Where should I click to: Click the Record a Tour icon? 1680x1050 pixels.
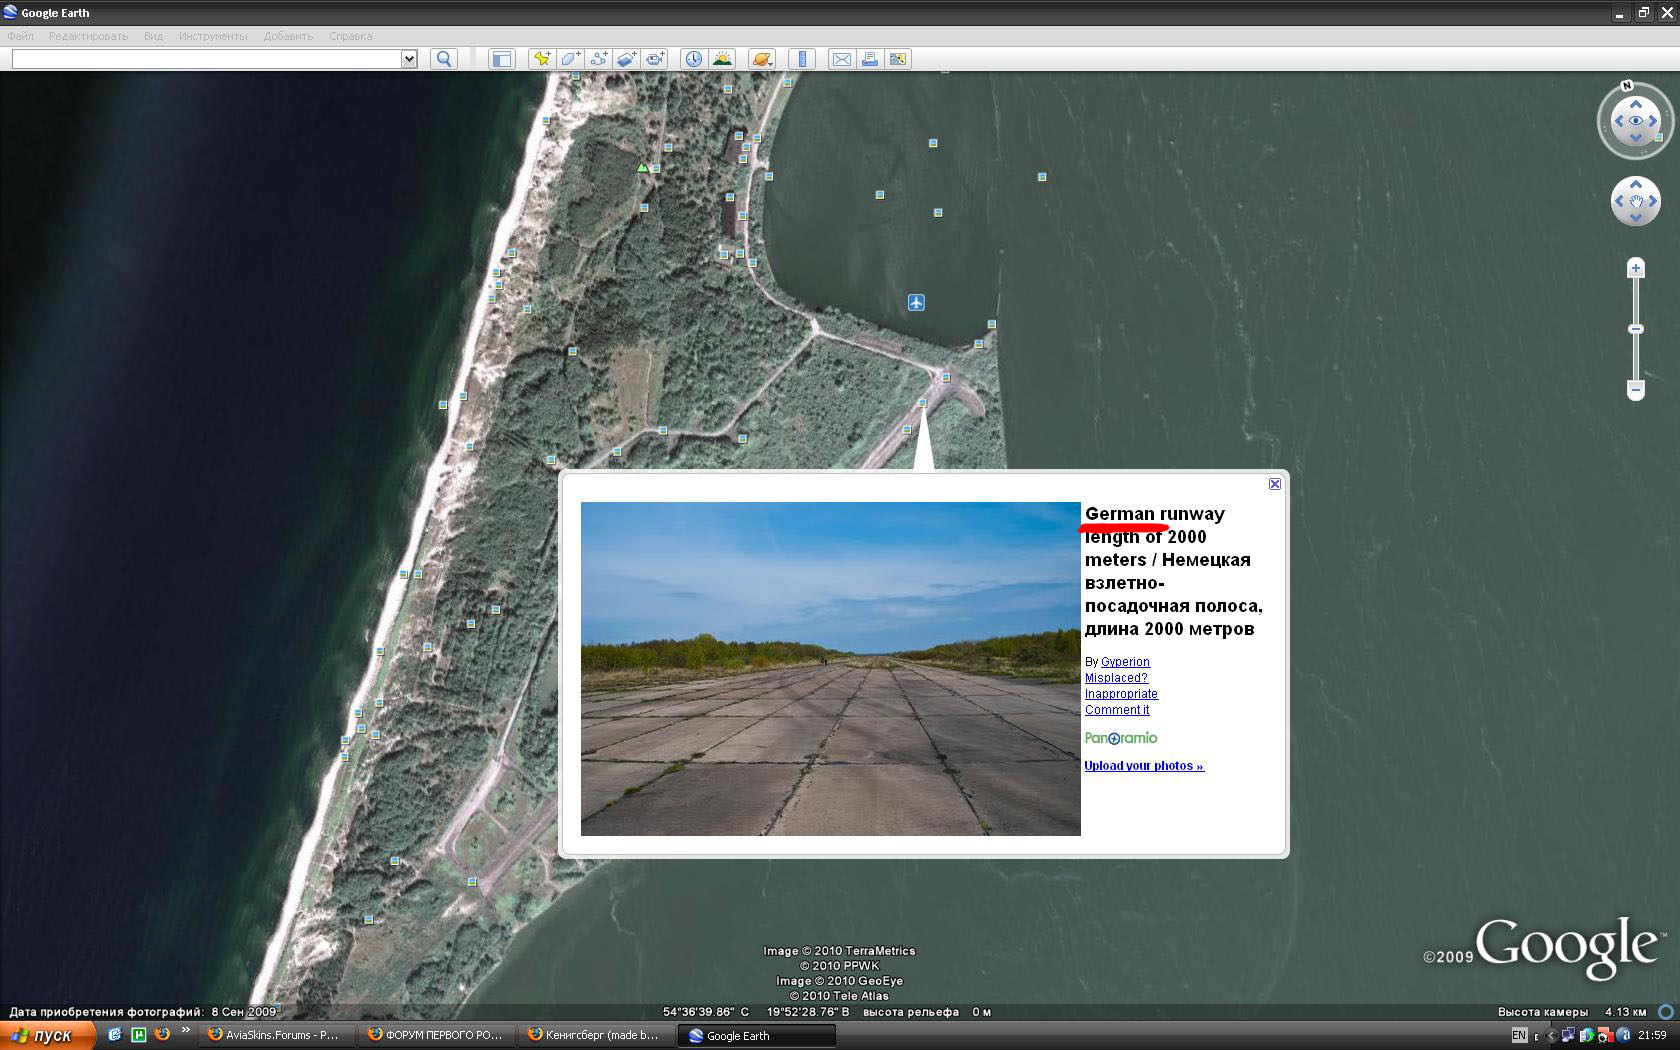click(655, 59)
